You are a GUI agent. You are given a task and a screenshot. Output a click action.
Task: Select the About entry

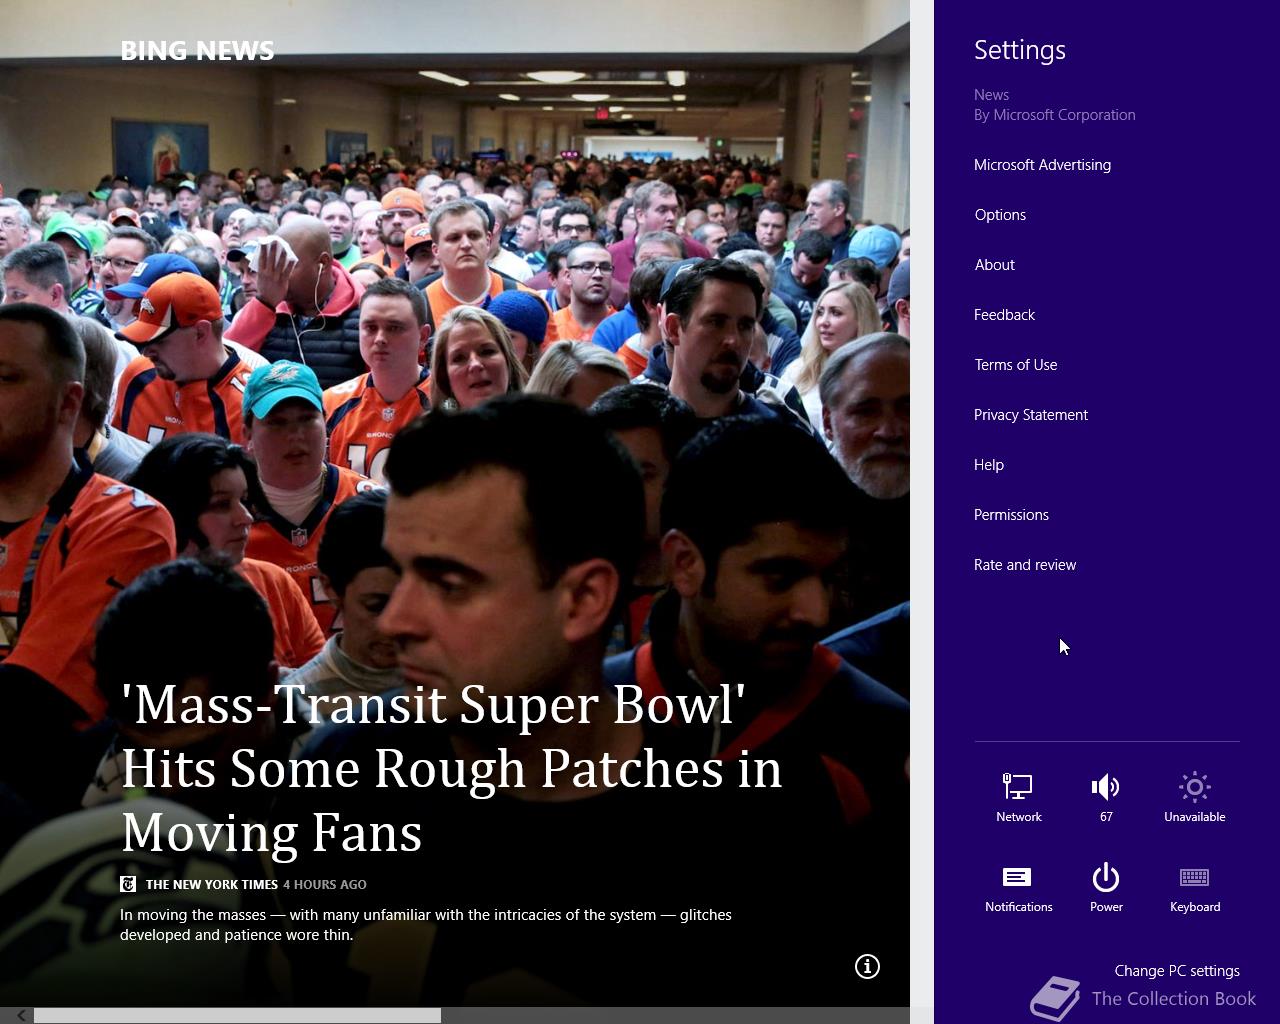pyautogui.click(x=994, y=265)
